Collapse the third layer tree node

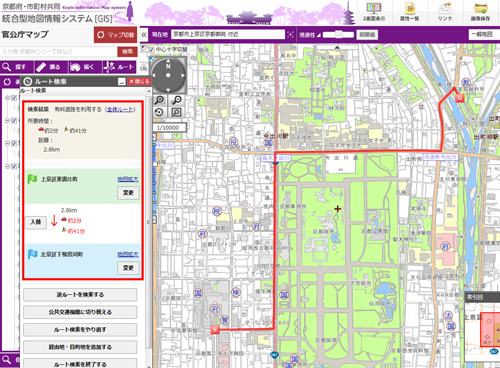[x=7, y=143]
